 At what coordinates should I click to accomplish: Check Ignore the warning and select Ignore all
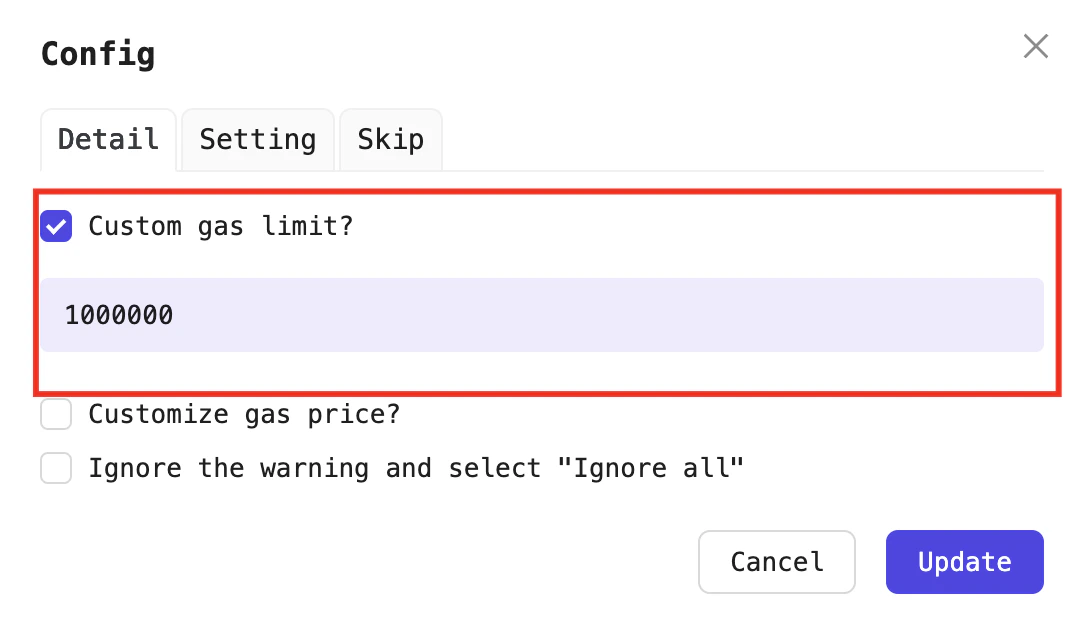coord(56,467)
